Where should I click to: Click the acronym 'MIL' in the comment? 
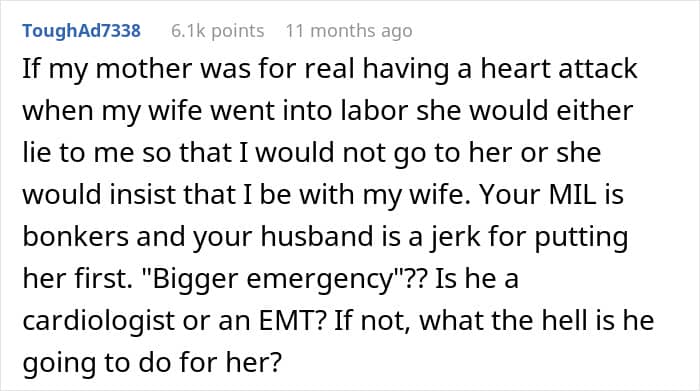573,195
